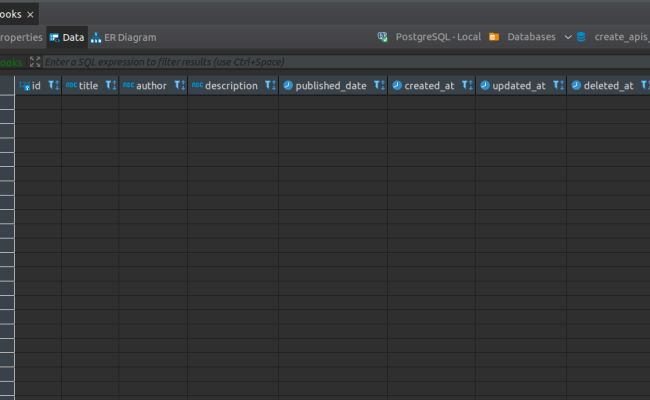The image size is (650, 400).
Task: Select the title column header
Action: click(88, 86)
